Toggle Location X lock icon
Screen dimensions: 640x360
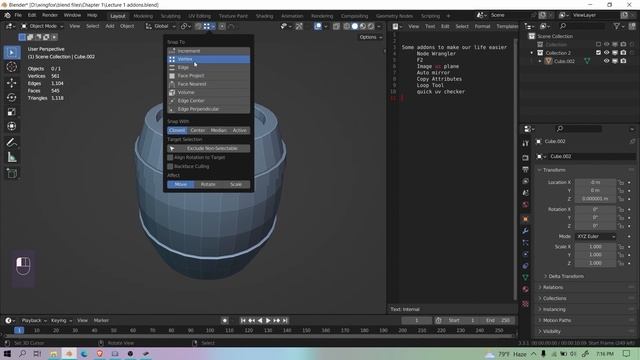coord(621,182)
